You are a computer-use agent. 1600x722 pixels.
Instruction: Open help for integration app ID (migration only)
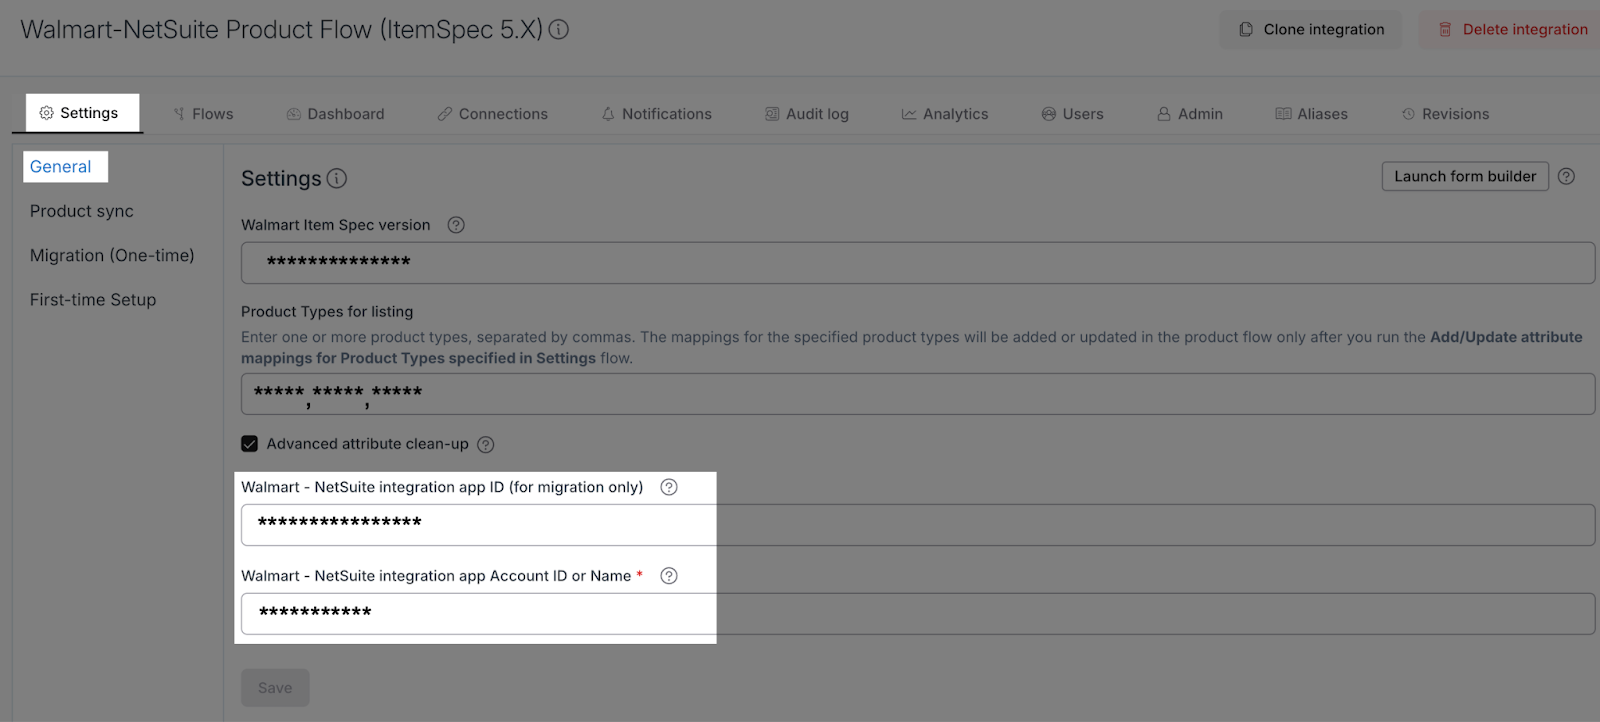coord(669,487)
